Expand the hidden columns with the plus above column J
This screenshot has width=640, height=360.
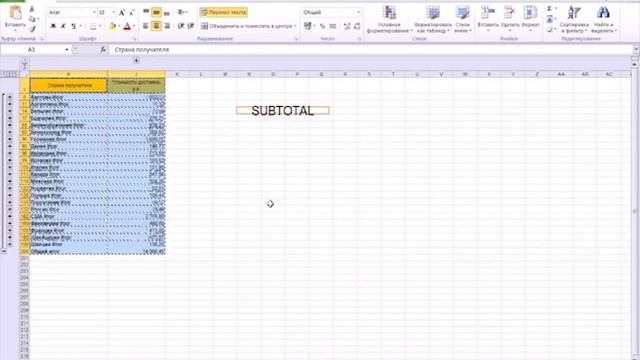pyautogui.click(x=136, y=61)
